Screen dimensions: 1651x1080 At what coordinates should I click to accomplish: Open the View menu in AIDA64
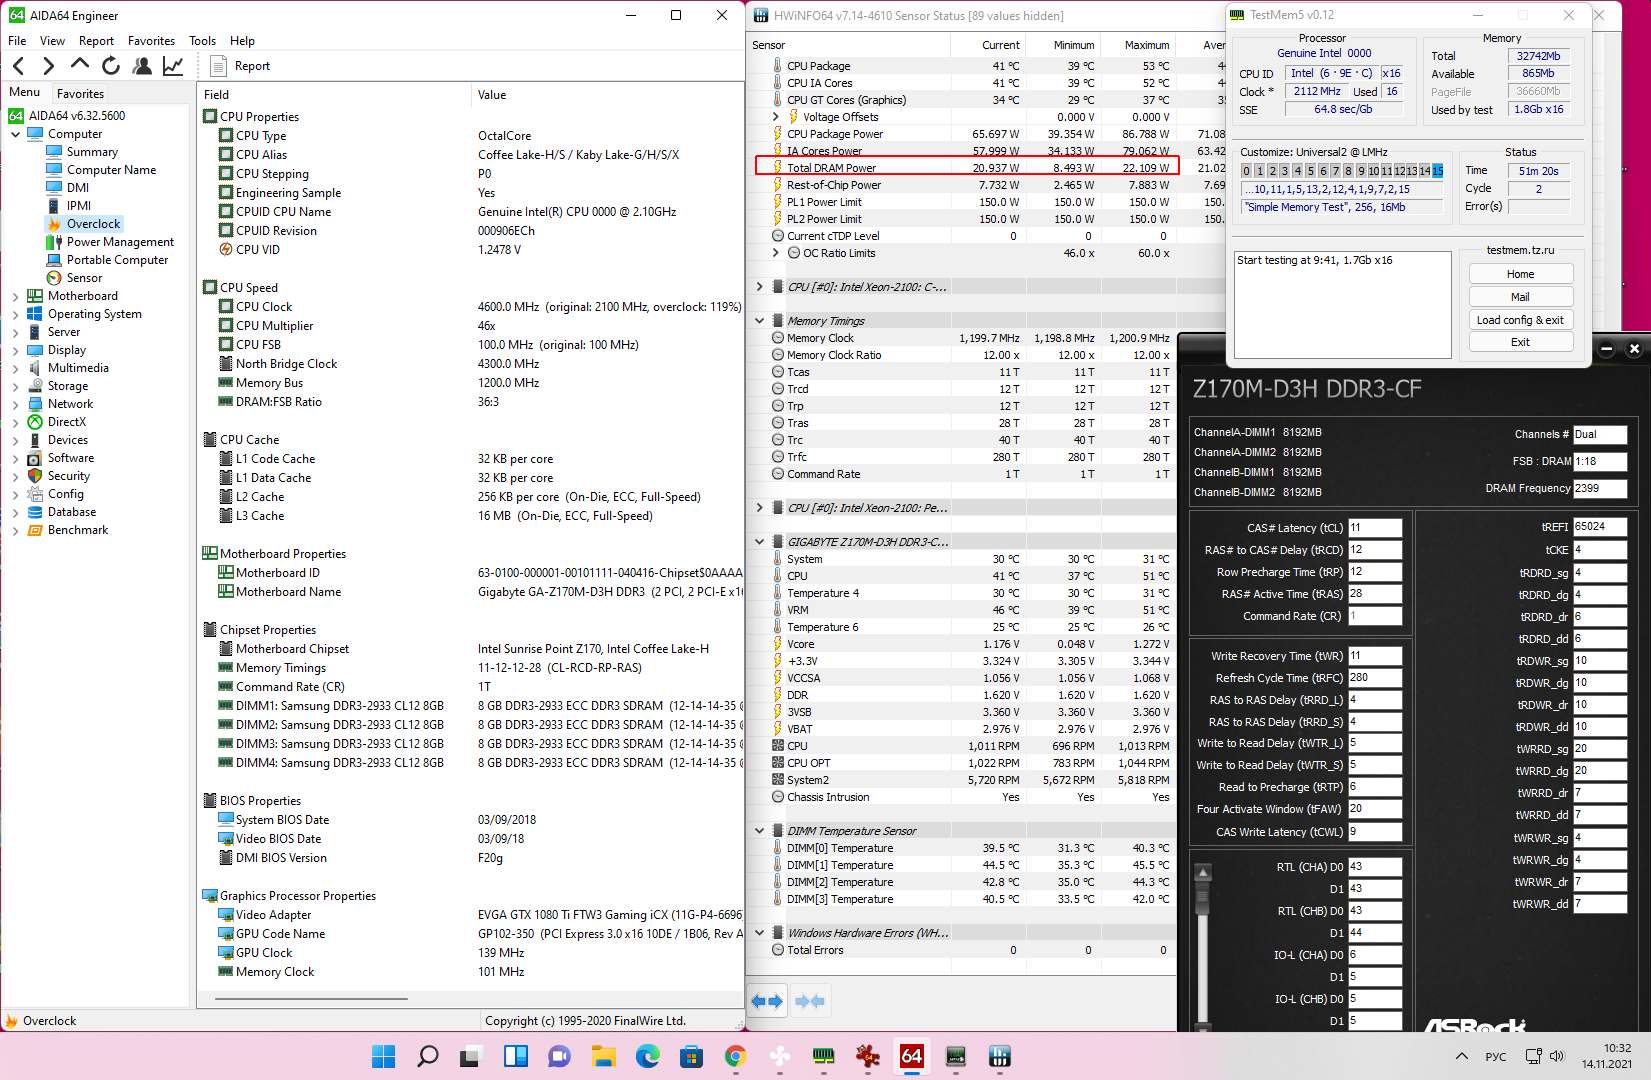pos(52,41)
